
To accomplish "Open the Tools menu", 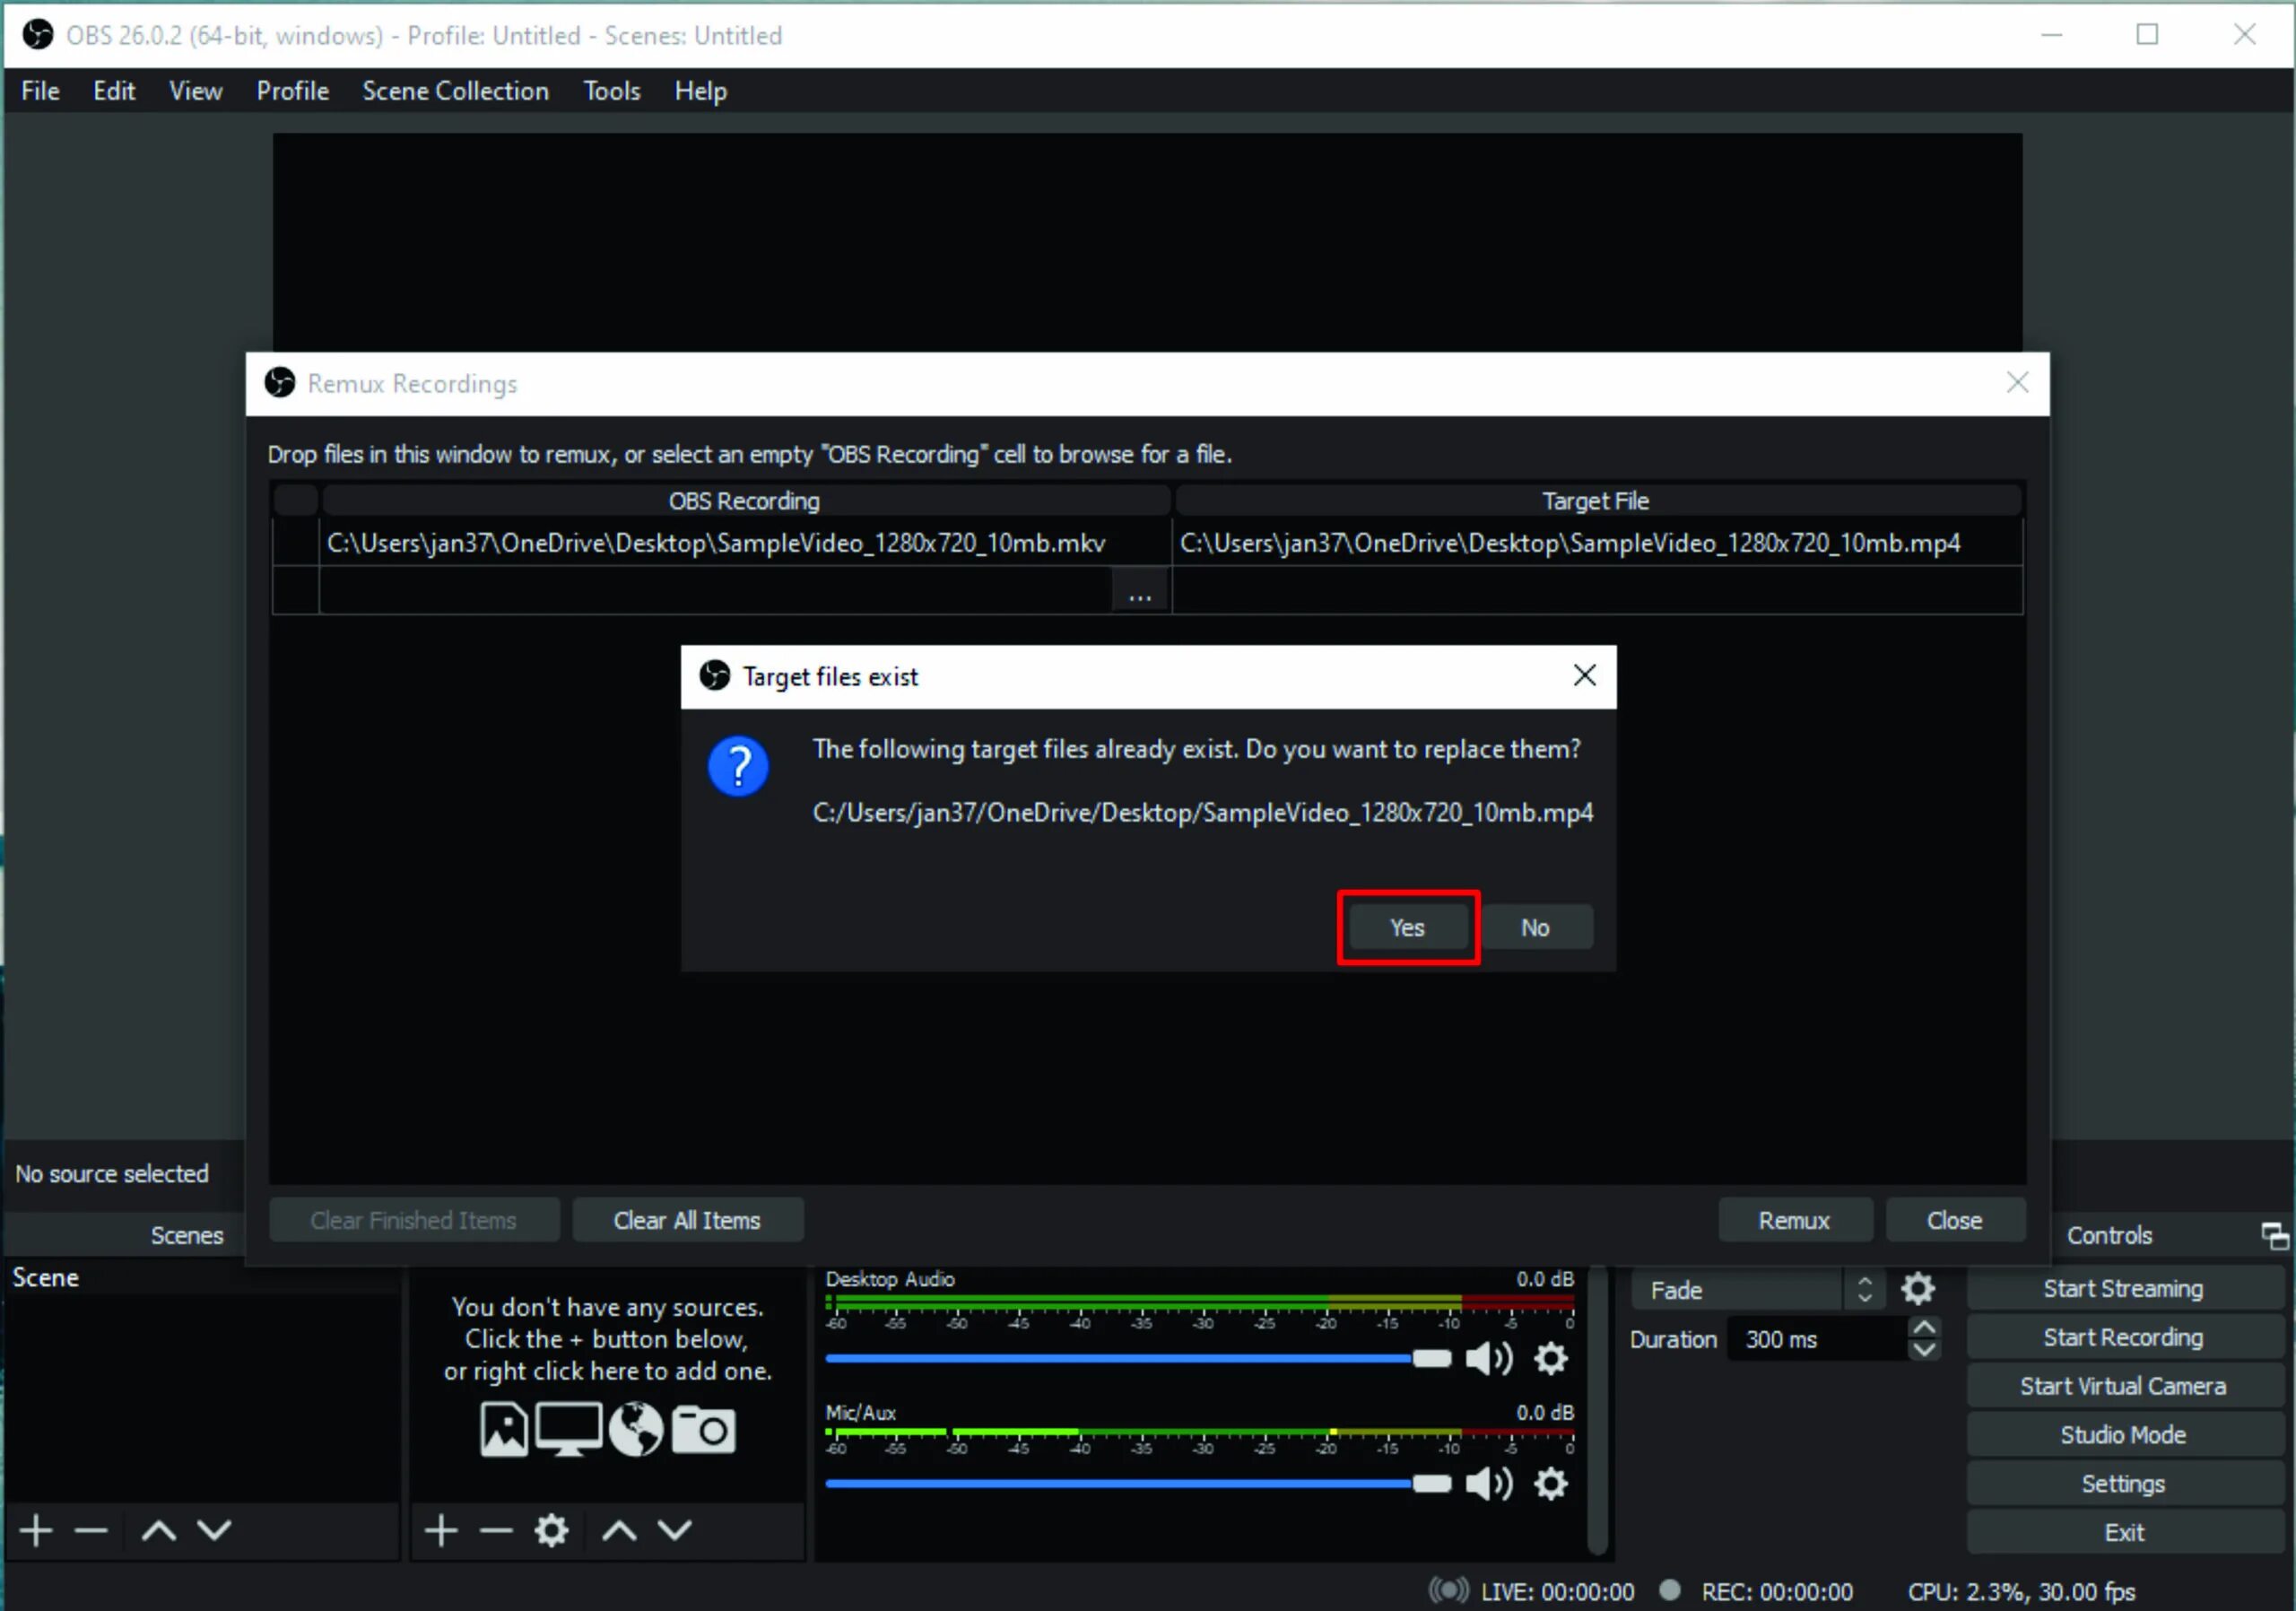I will 611,91.
